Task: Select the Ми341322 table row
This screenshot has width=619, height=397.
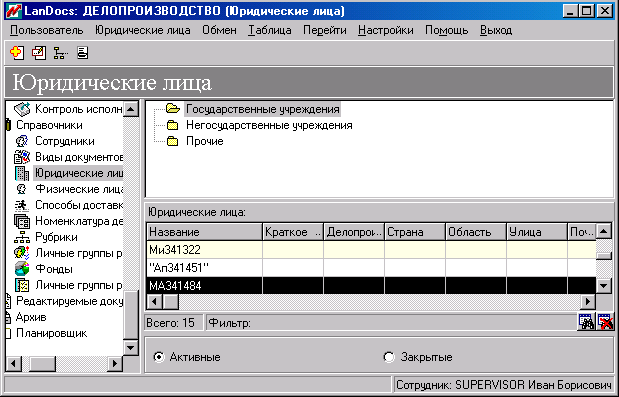Action: pos(371,249)
